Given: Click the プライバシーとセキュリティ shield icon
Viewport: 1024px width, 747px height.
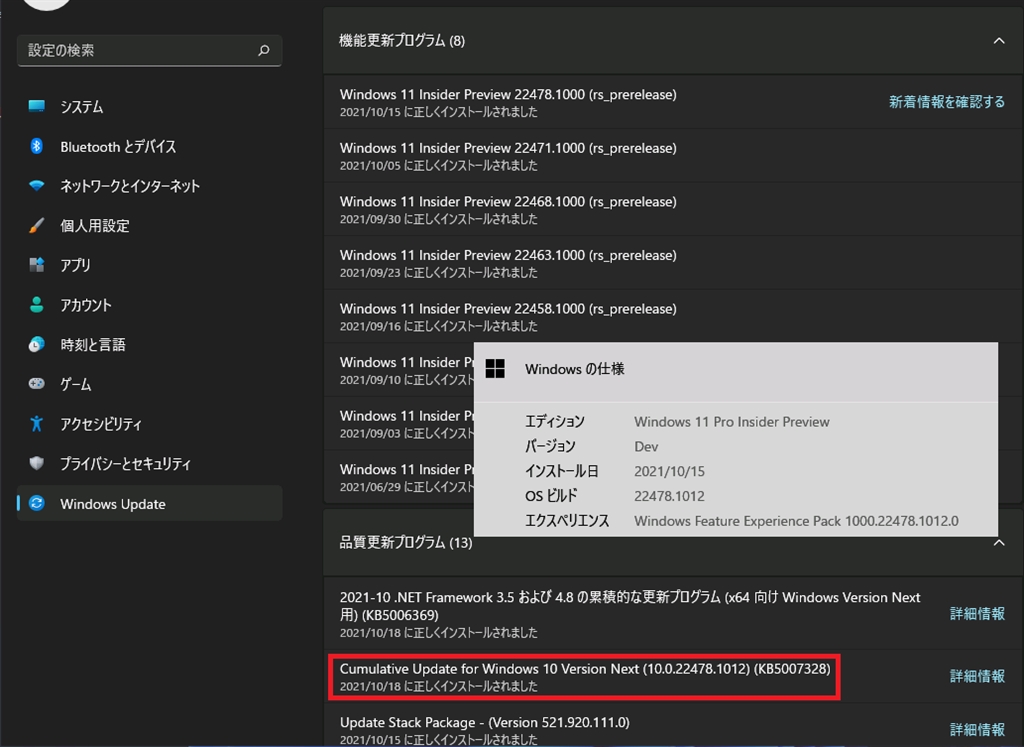Looking at the screenshot, I should click(37, 464).
